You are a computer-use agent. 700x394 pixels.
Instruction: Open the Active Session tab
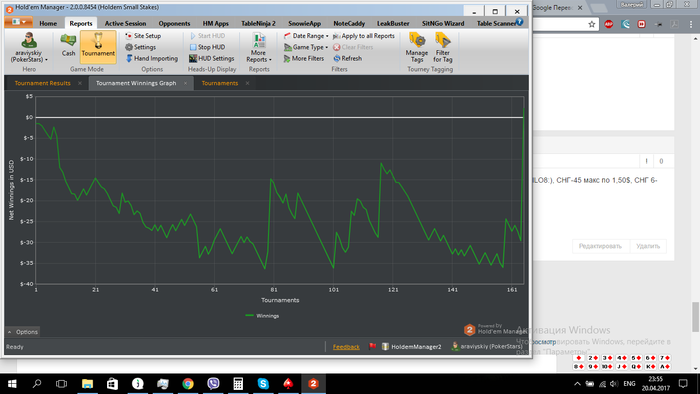(x=125, y=23)
